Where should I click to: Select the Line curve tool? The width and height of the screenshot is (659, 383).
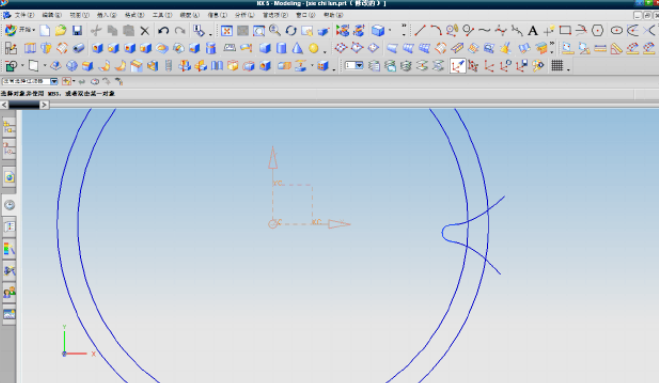click(420, 30)
